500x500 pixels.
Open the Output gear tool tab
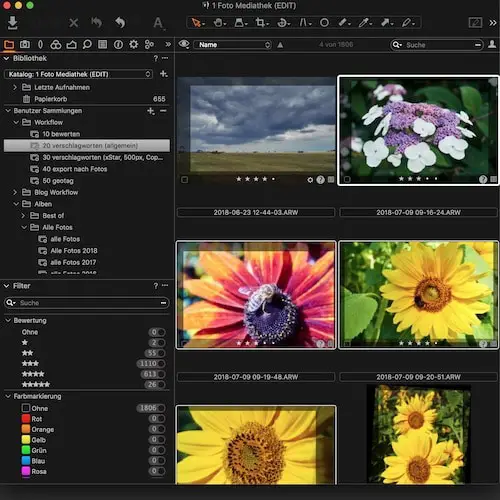coord(133,44)
